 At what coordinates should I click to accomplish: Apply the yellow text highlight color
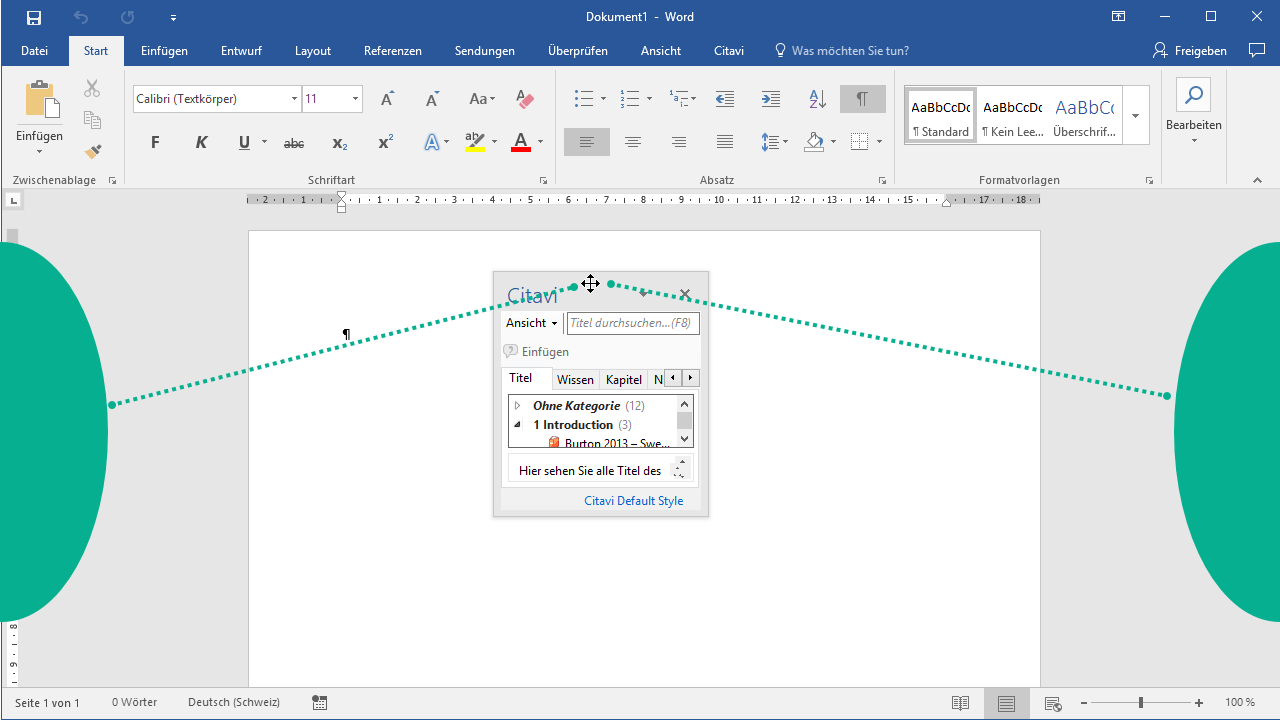[474, 143]
